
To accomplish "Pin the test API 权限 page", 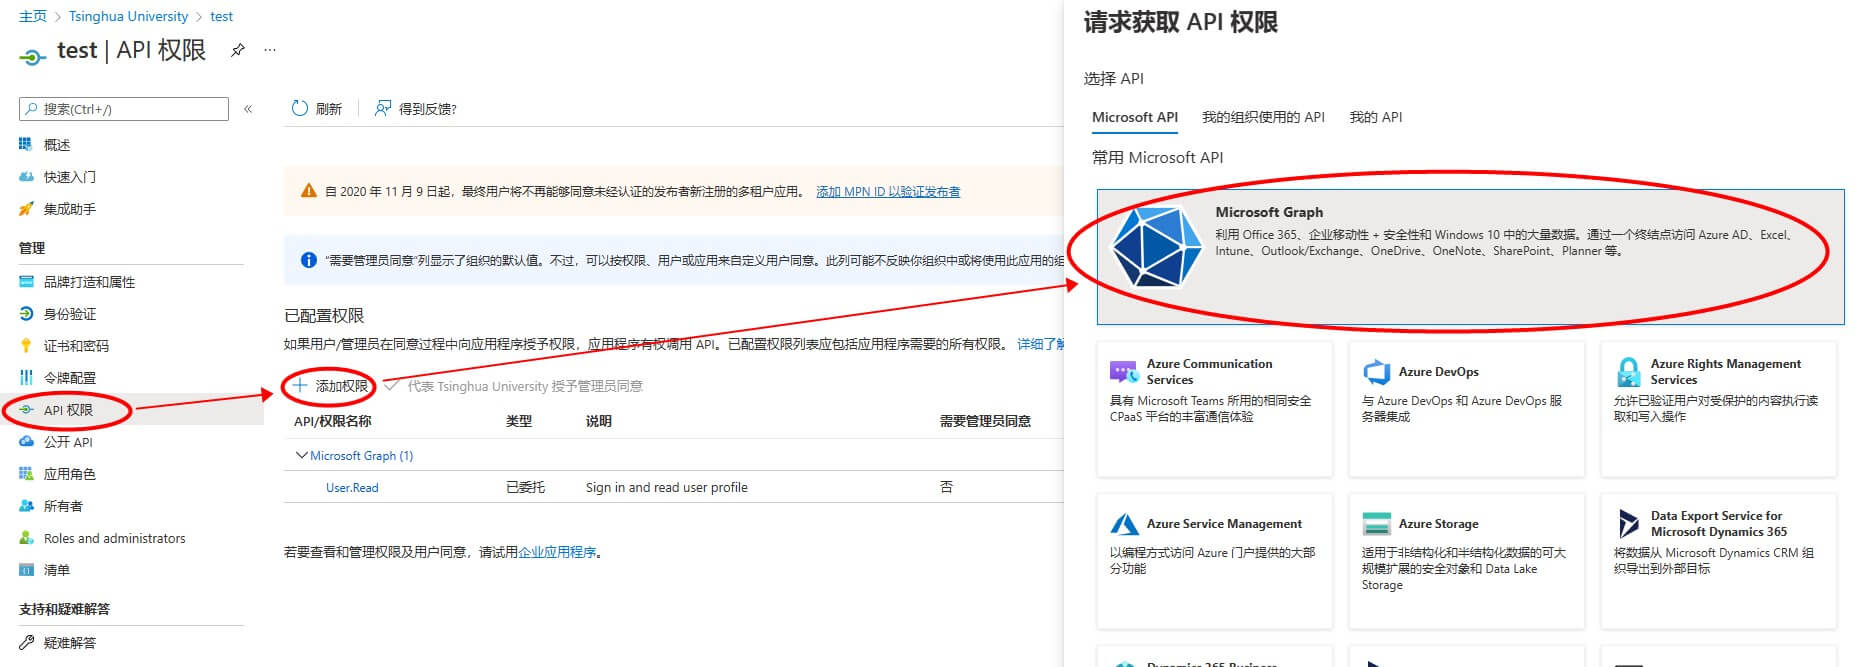I will click(238, 50).
